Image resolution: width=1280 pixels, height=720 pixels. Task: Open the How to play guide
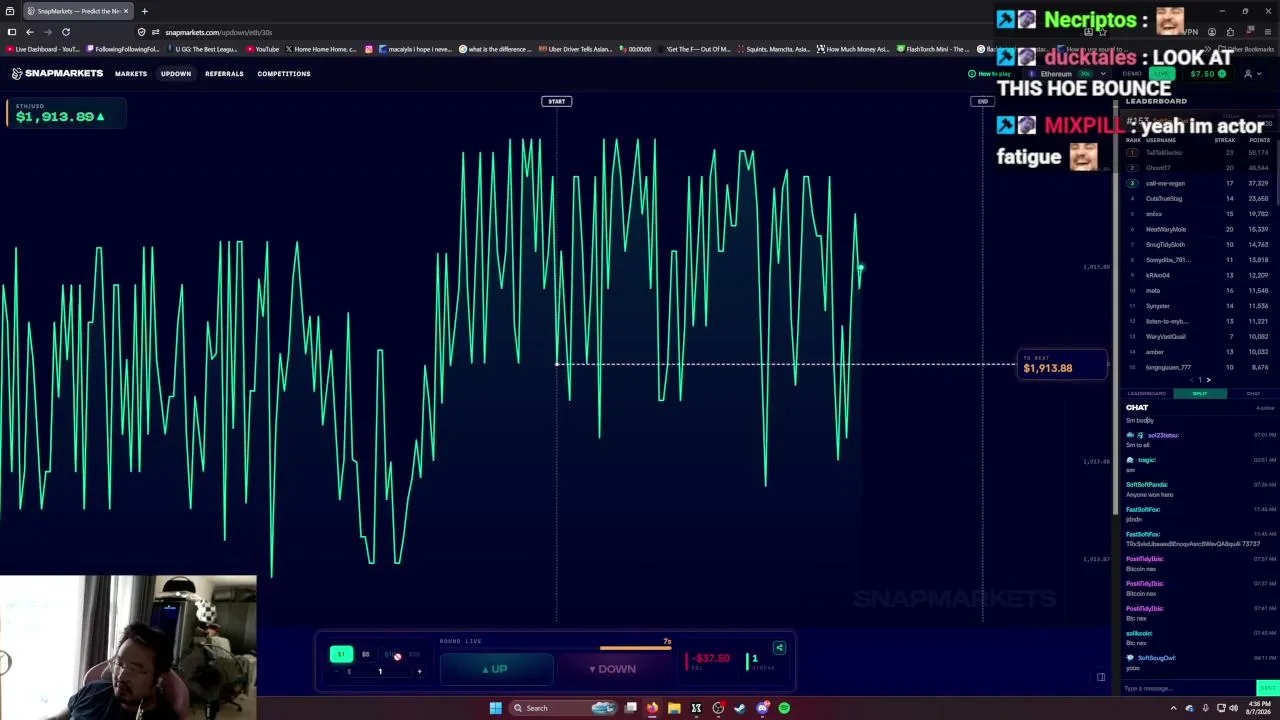[990, 74]
